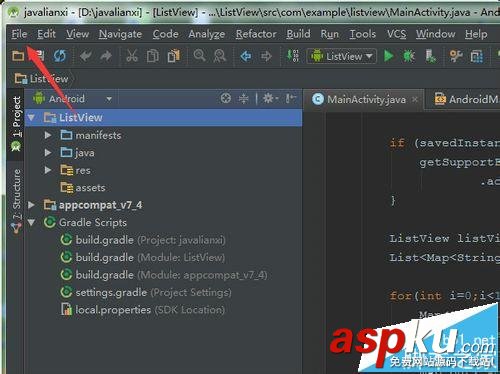Click the ListView breadcrumb in navigation bar

click(x=41, y=79)
